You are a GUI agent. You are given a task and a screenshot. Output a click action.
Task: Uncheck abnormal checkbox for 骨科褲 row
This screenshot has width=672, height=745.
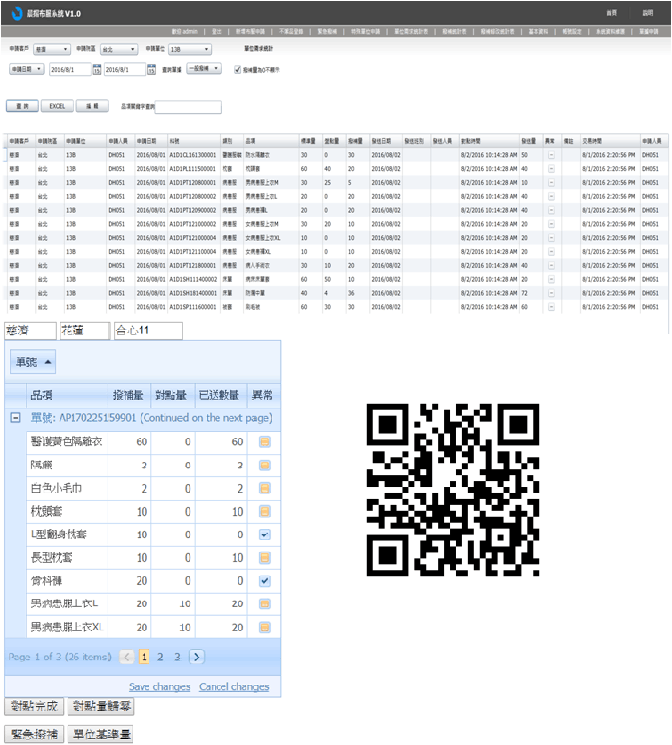(x=264, y=581)
